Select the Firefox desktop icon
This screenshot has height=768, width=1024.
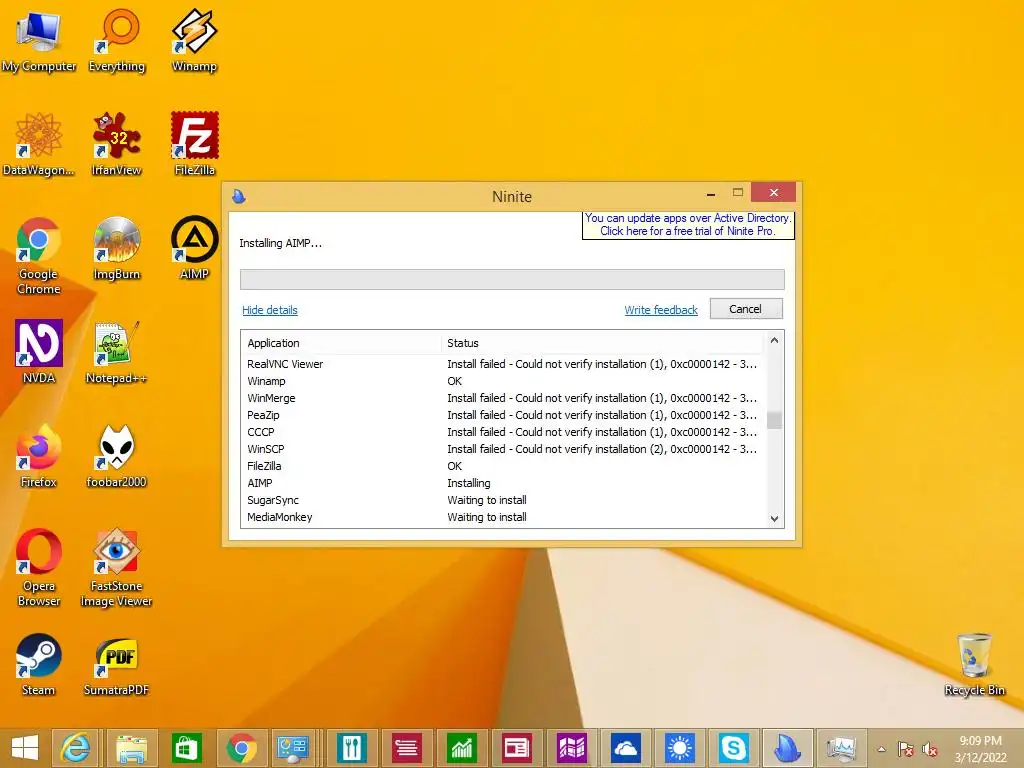pyautogui.click(x=39, y=456)
